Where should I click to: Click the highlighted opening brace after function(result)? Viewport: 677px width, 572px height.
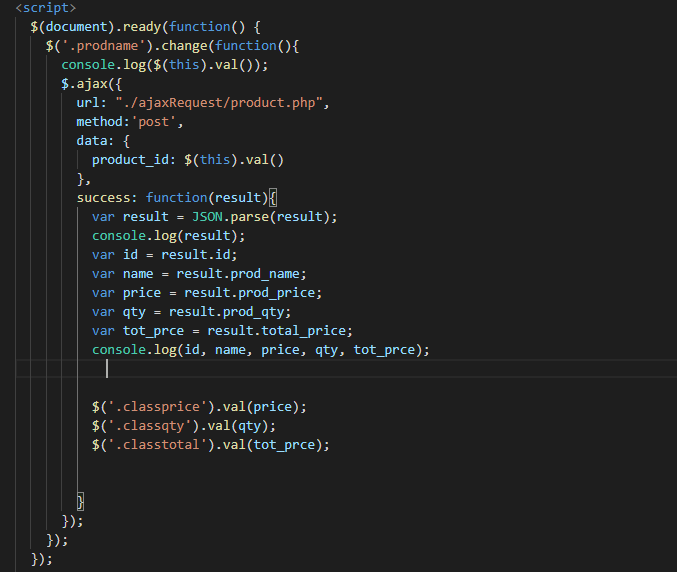pos(273,198)
